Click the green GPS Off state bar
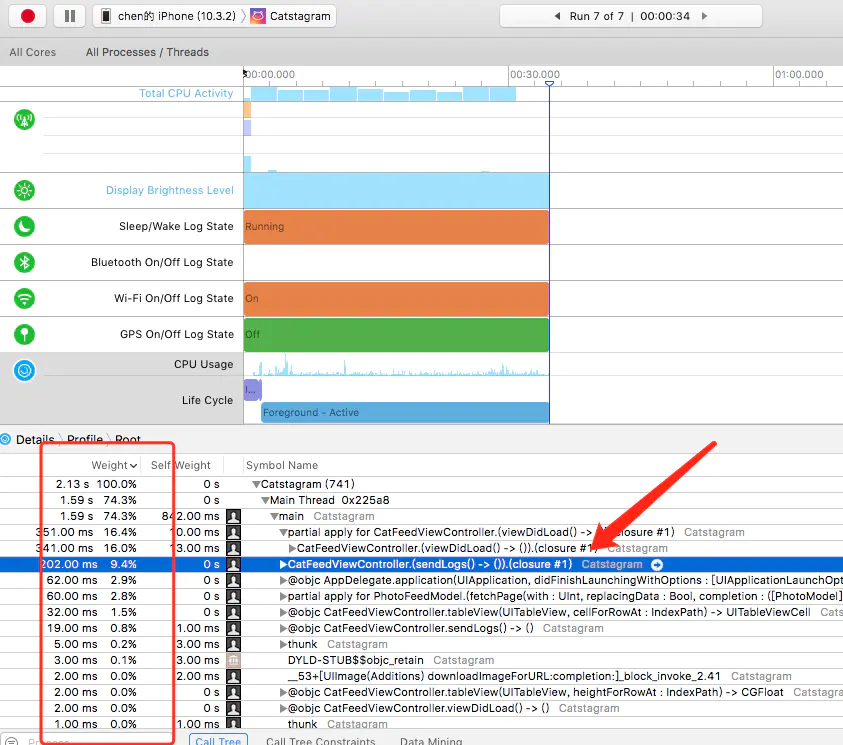This screenshot has height=745, width=843. point(396,335)
